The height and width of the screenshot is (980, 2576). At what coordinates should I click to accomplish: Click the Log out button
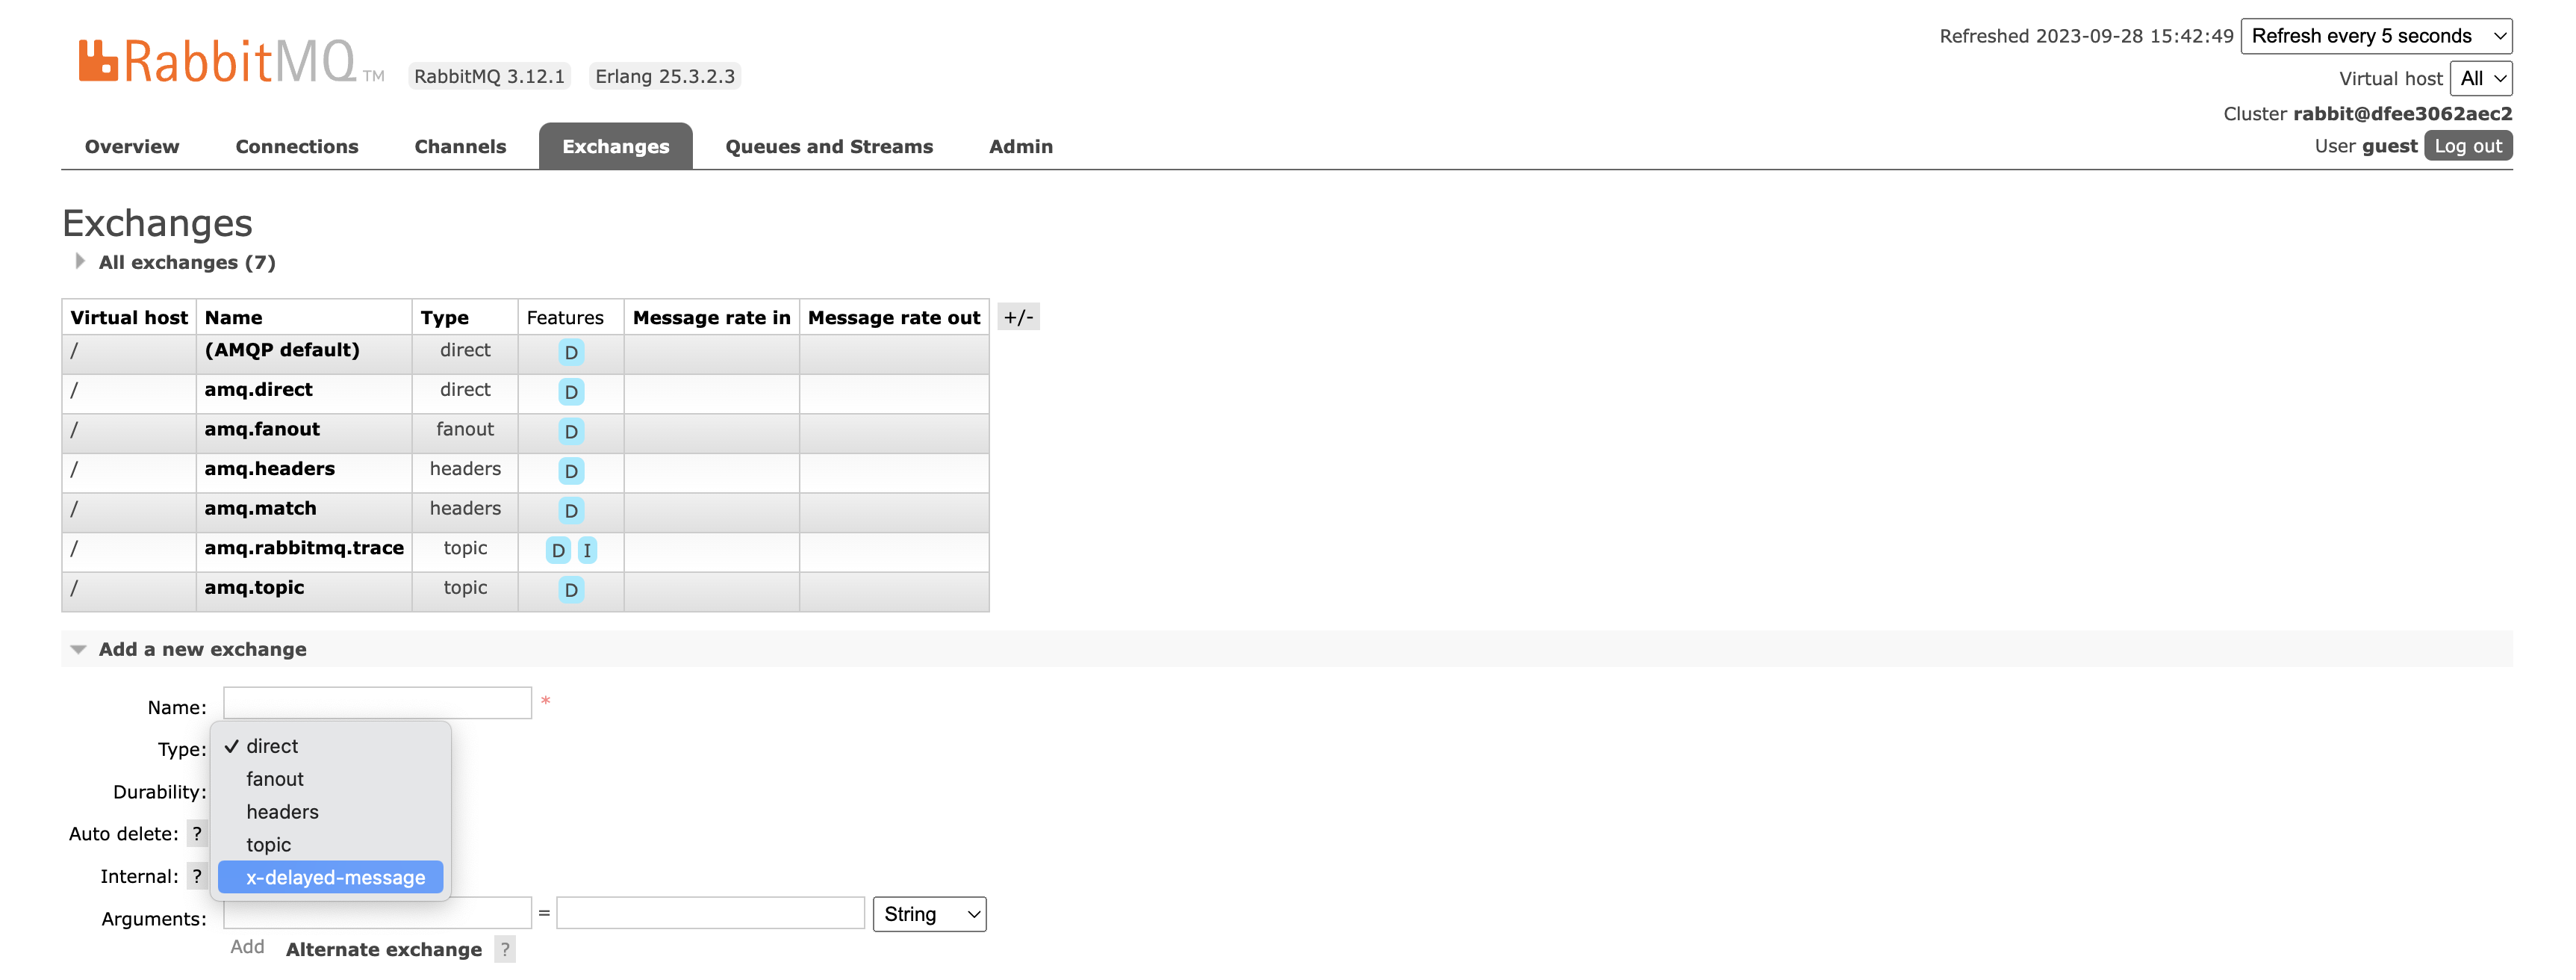[x=2468, y=146]
